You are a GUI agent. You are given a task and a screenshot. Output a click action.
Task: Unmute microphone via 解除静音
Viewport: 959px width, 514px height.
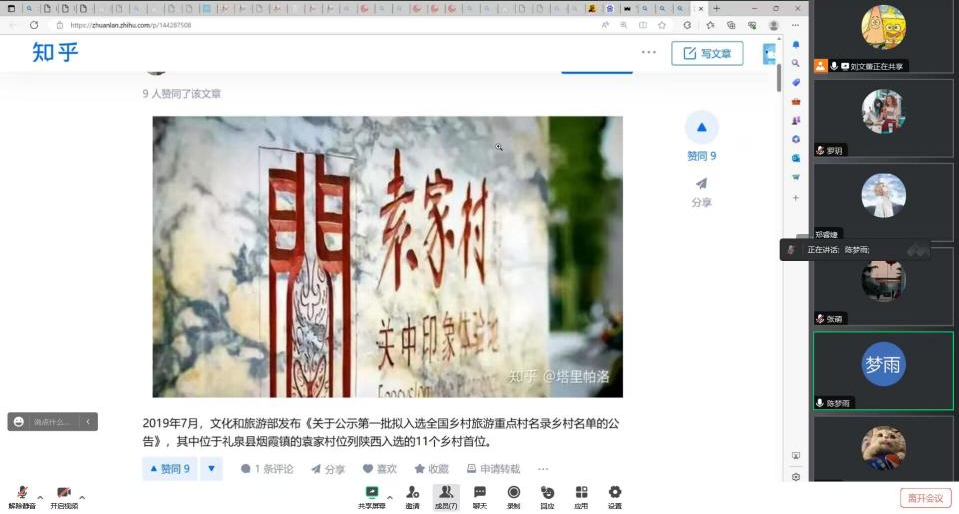tap(22, 496)
